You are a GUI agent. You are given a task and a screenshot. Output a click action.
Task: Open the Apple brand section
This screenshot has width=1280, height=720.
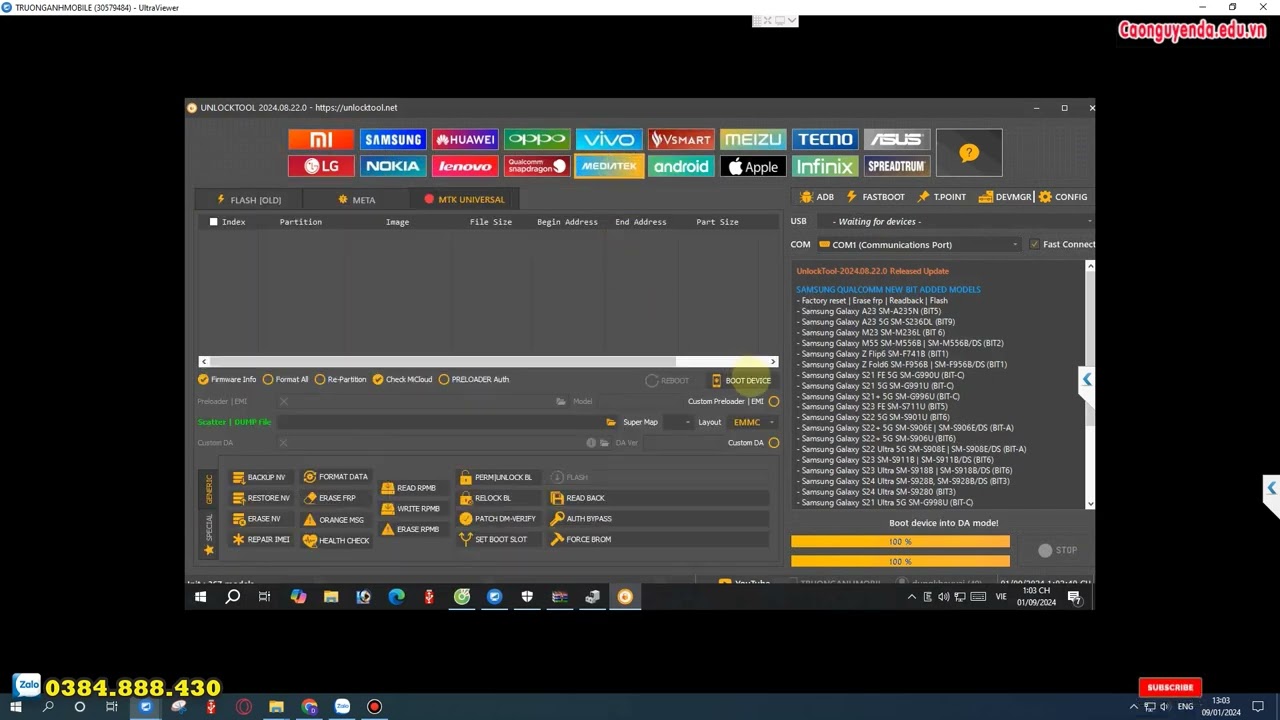tap(753, 167)
